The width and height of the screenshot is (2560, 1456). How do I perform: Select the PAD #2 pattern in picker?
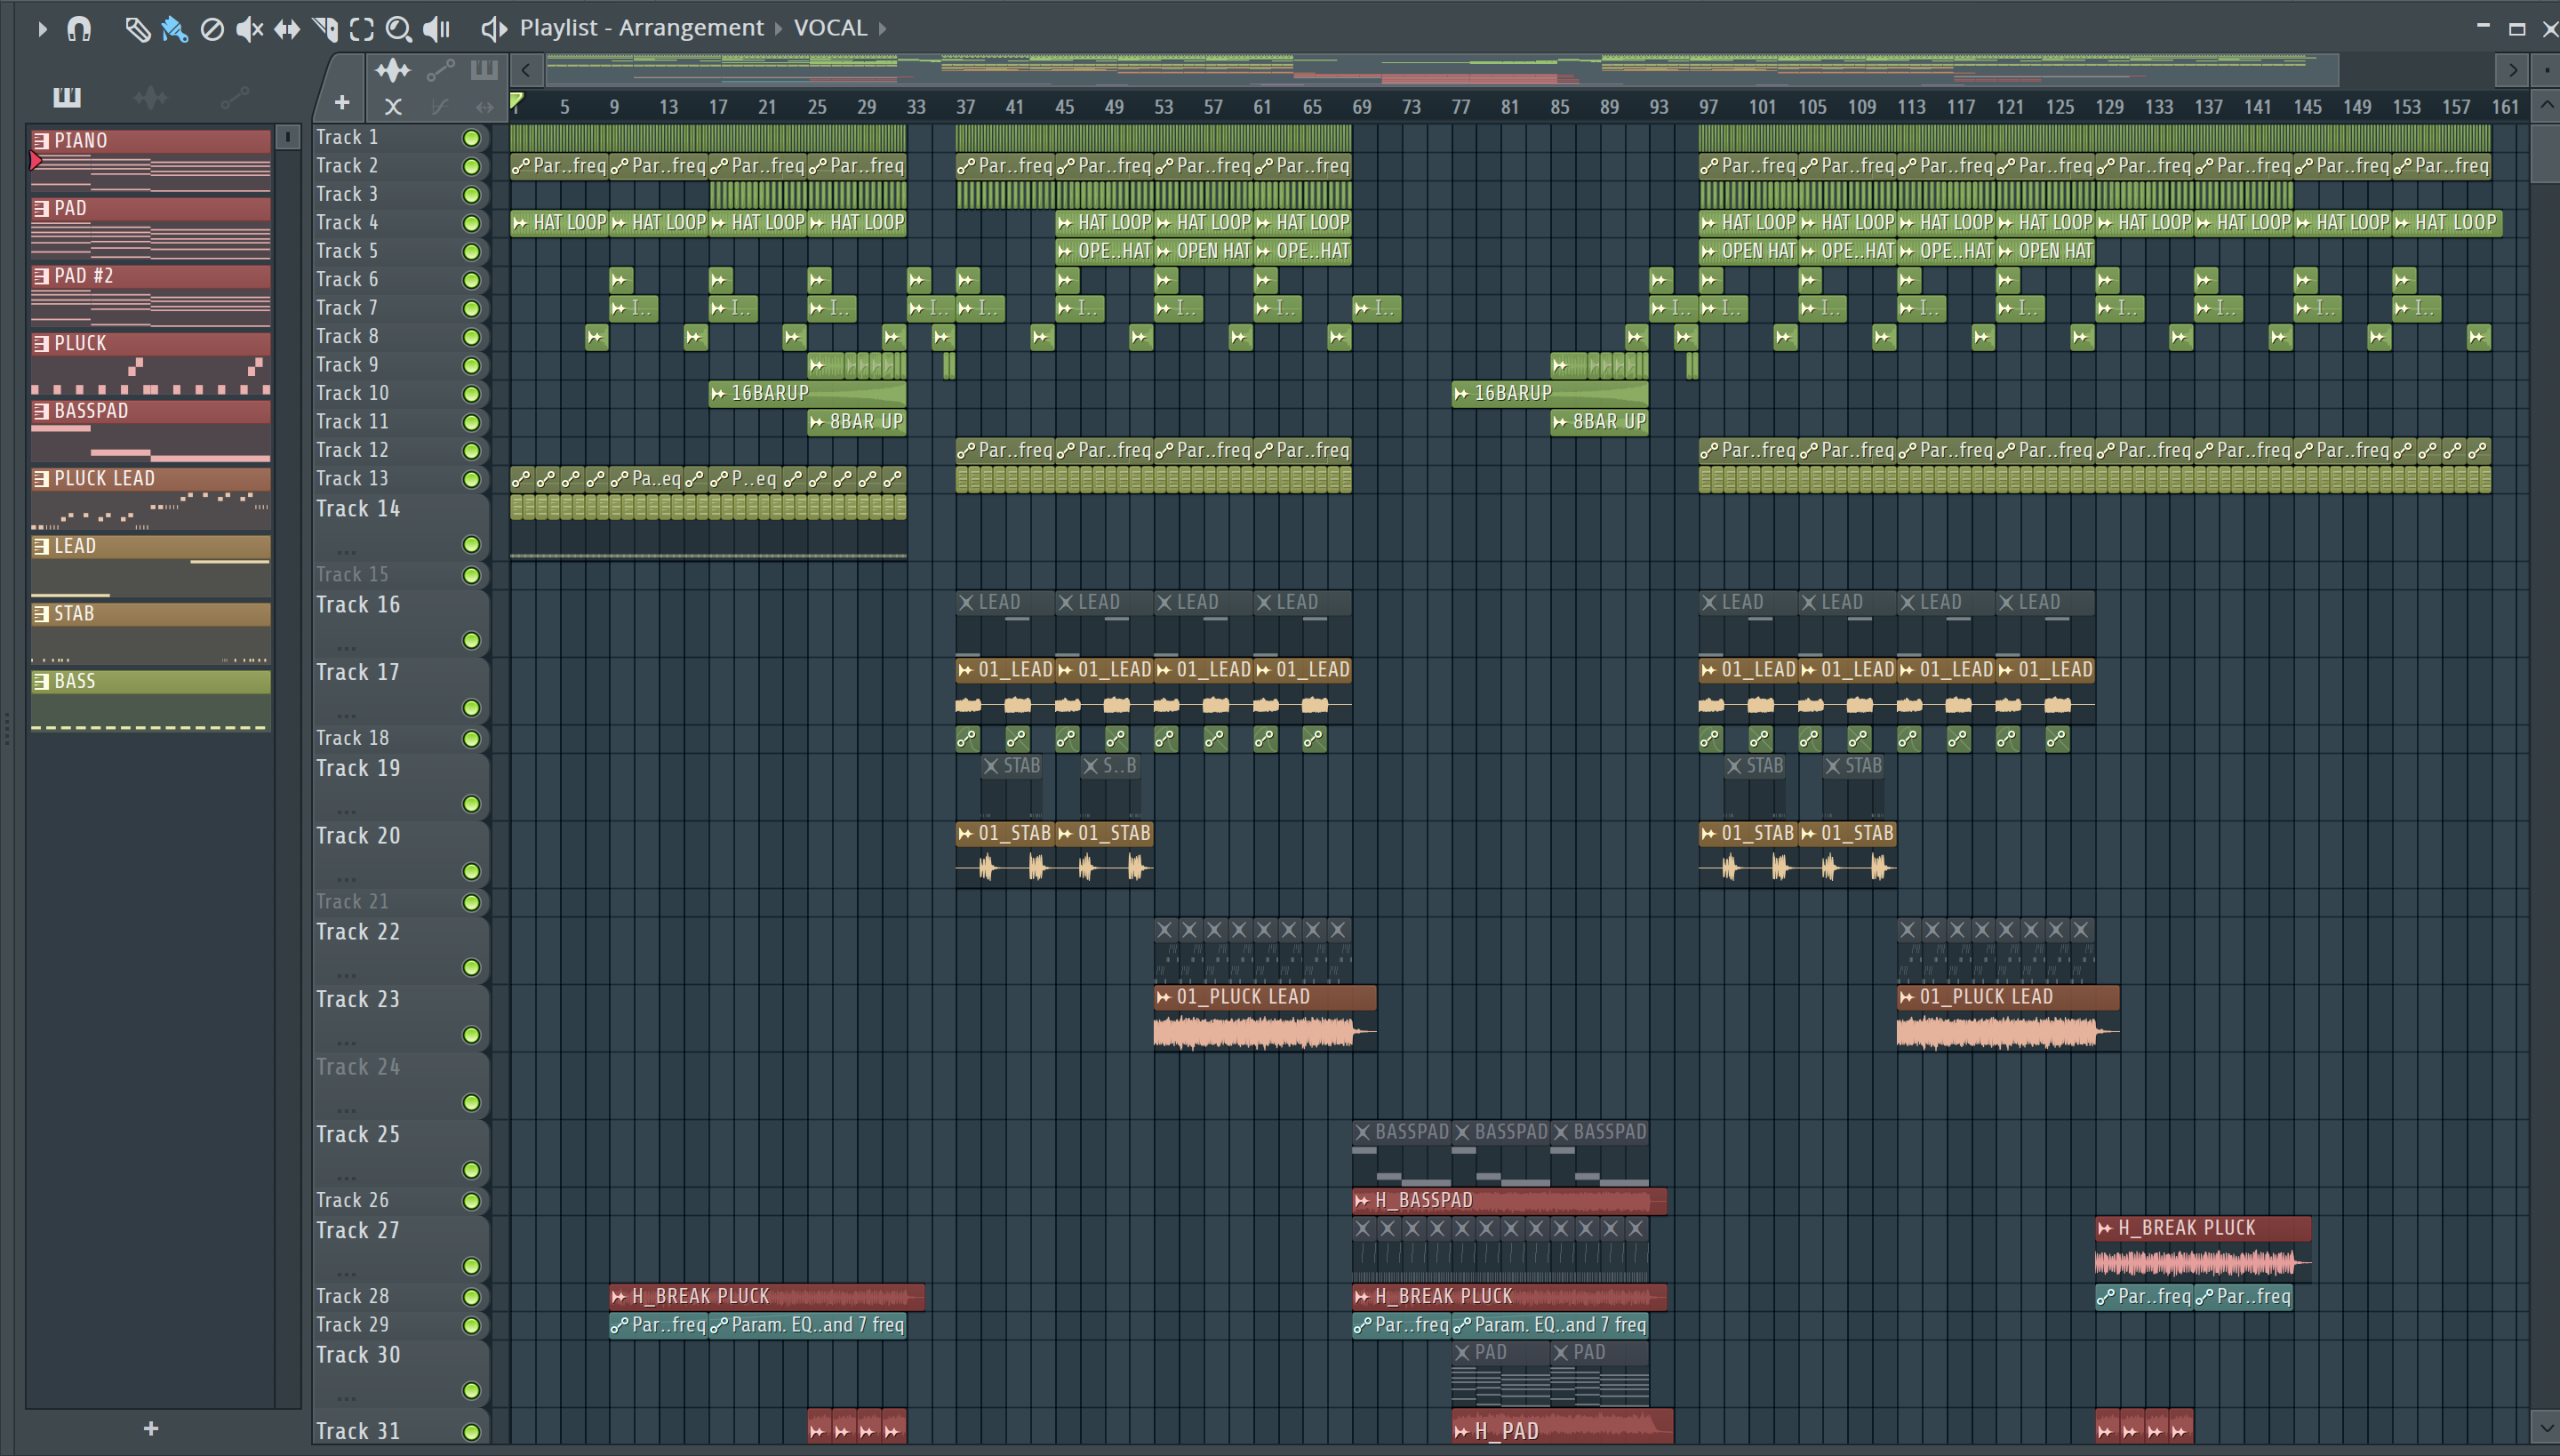click(x=151, y=296)
